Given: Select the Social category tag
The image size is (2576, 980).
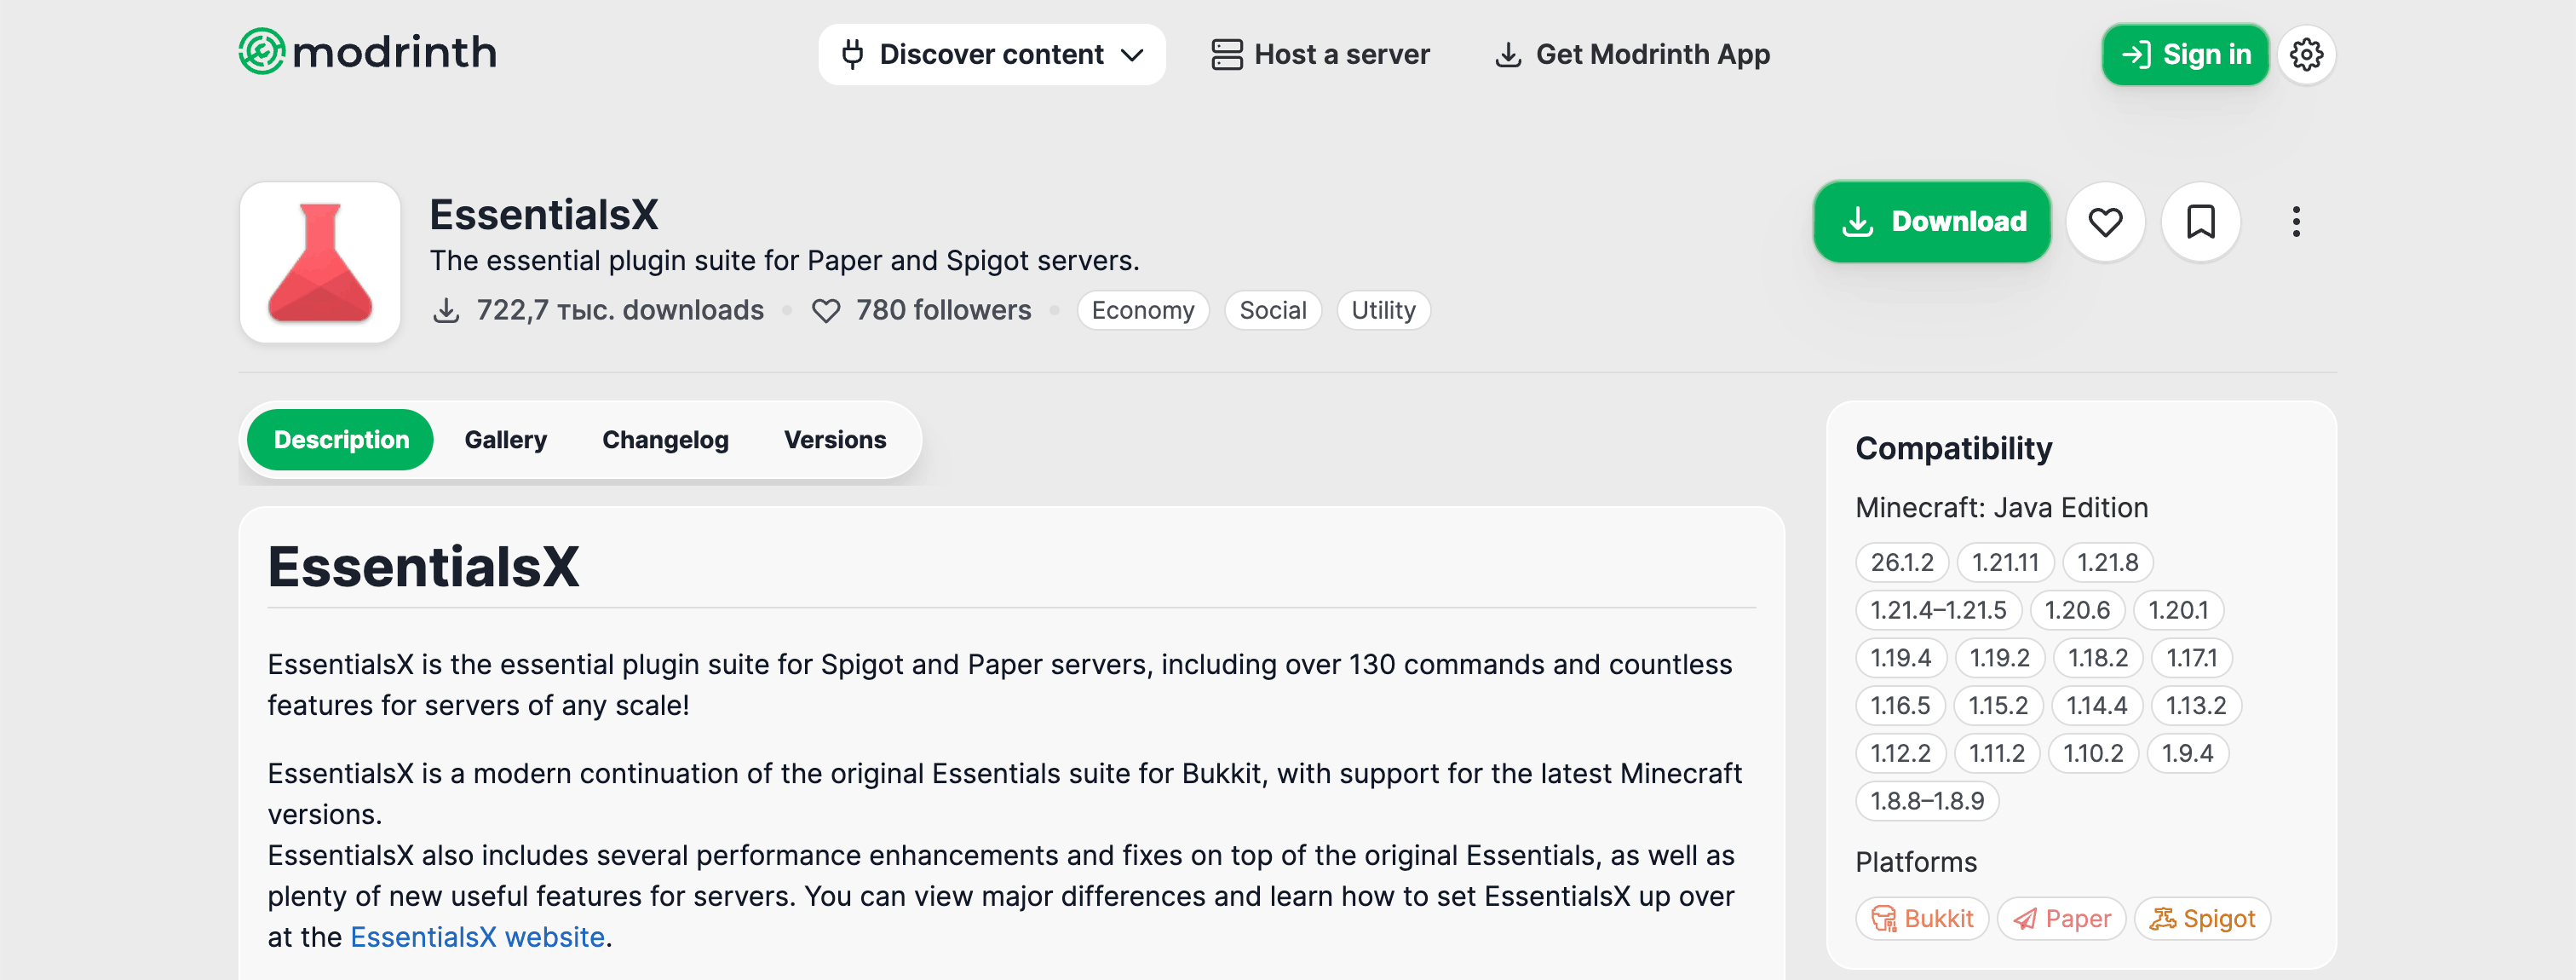Looking at the screenshot, I should point(1273,310).
